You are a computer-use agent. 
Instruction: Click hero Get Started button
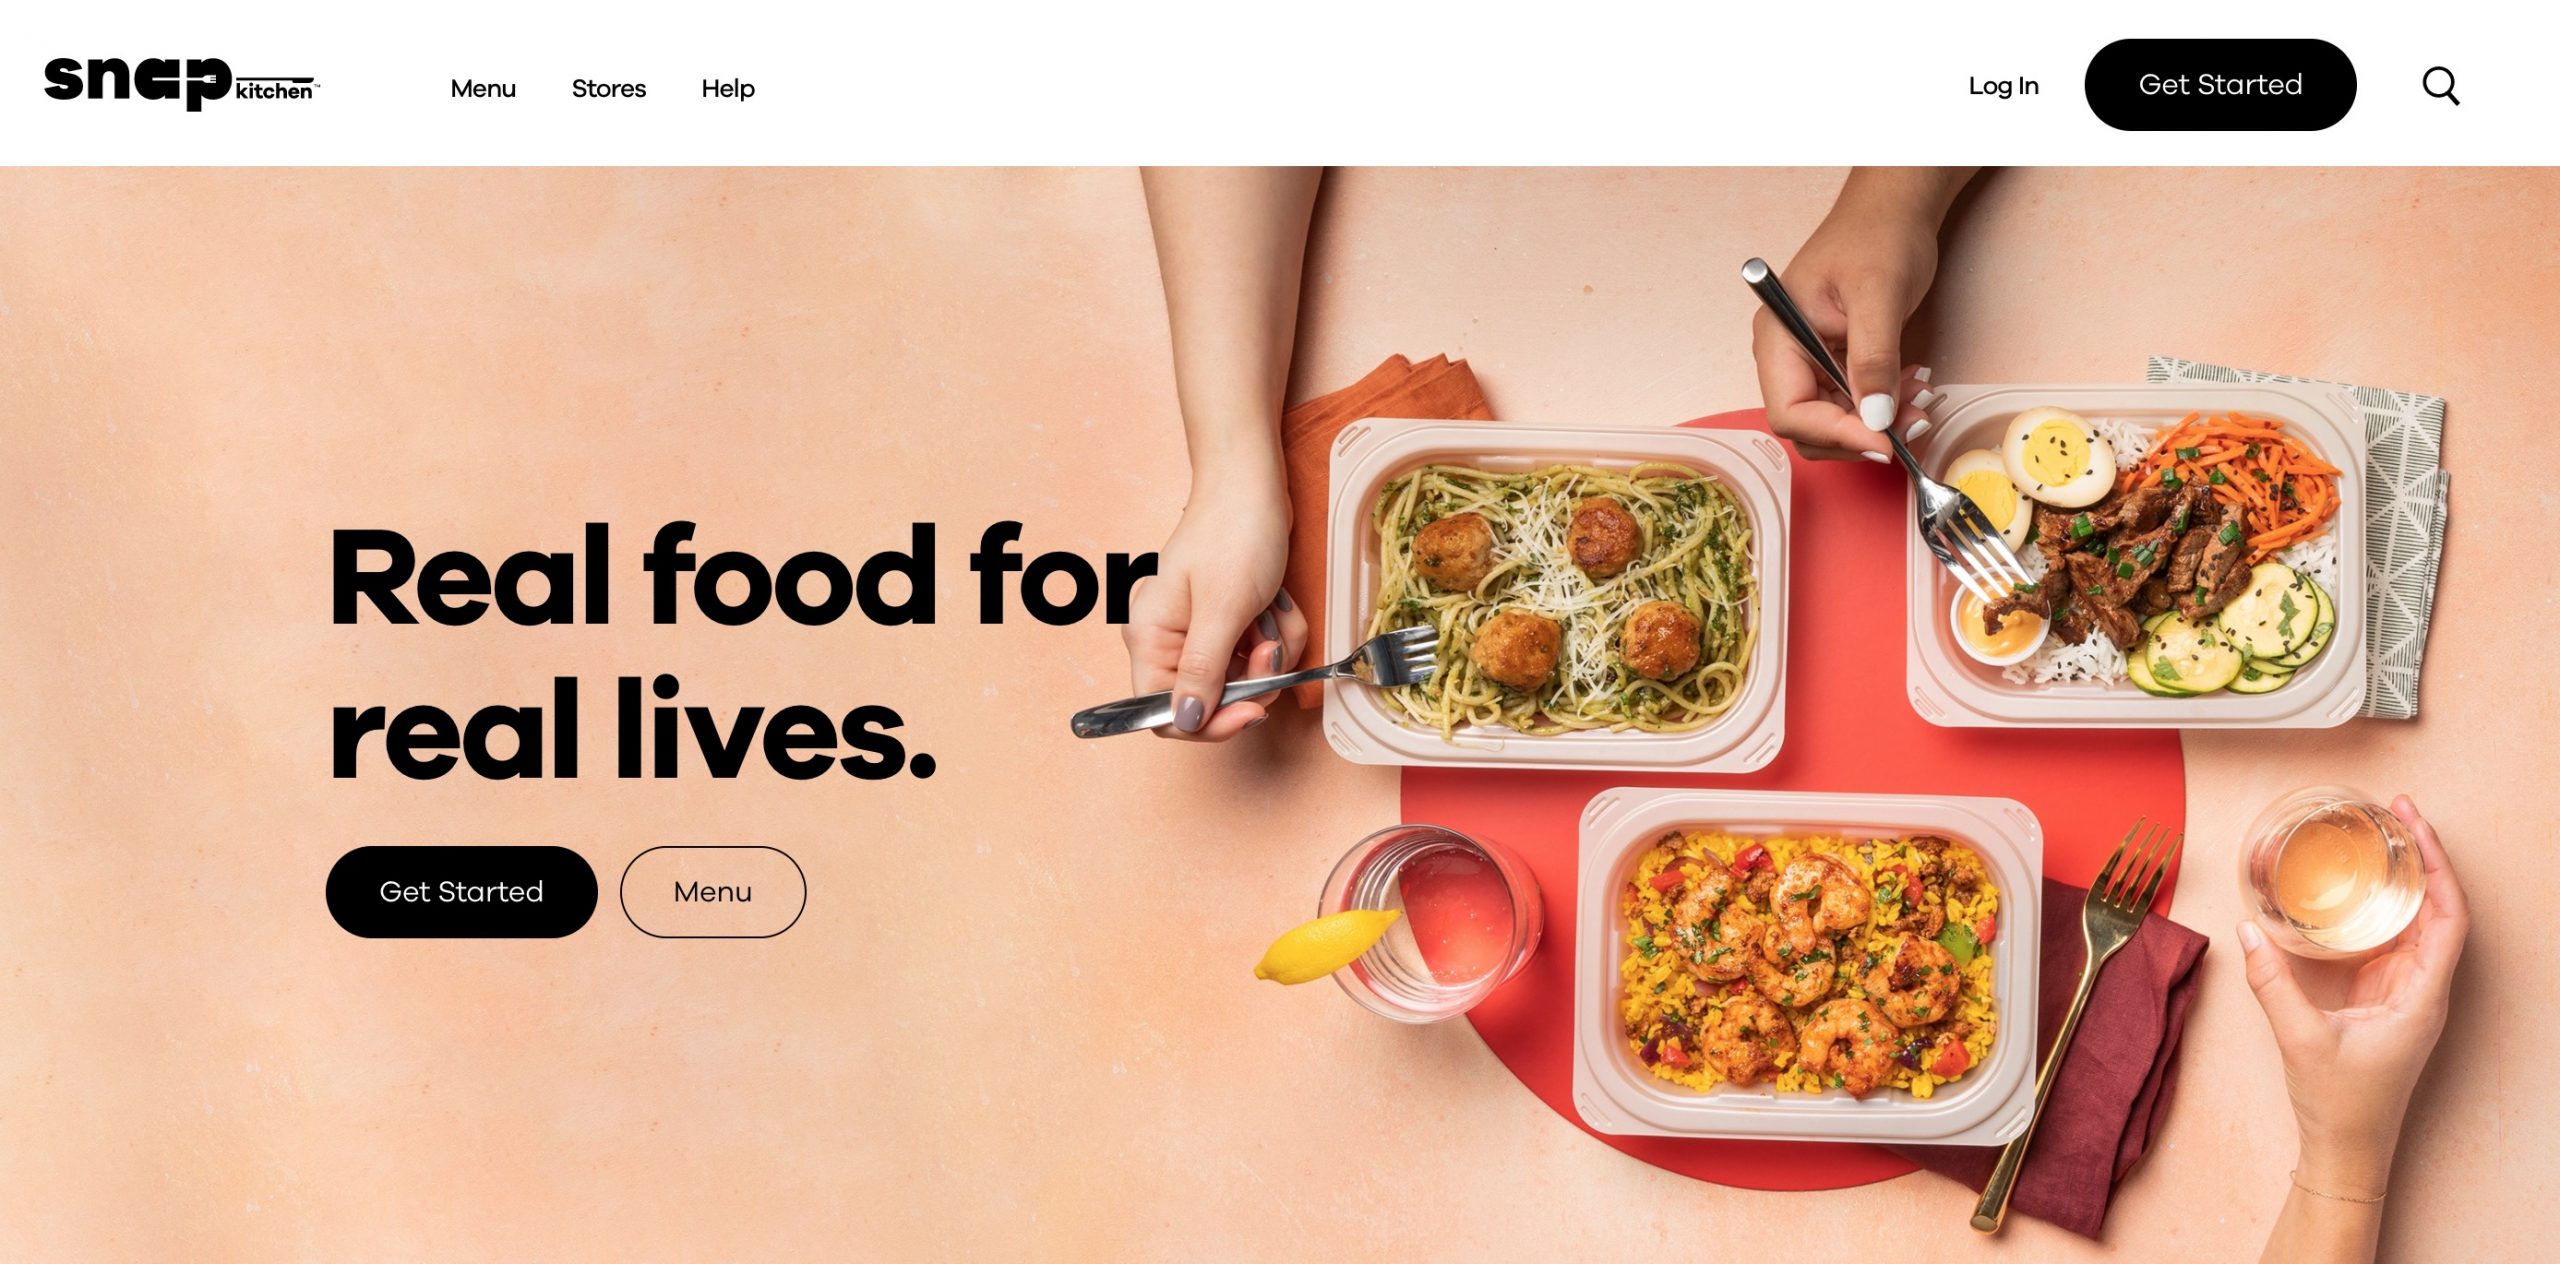461,892
